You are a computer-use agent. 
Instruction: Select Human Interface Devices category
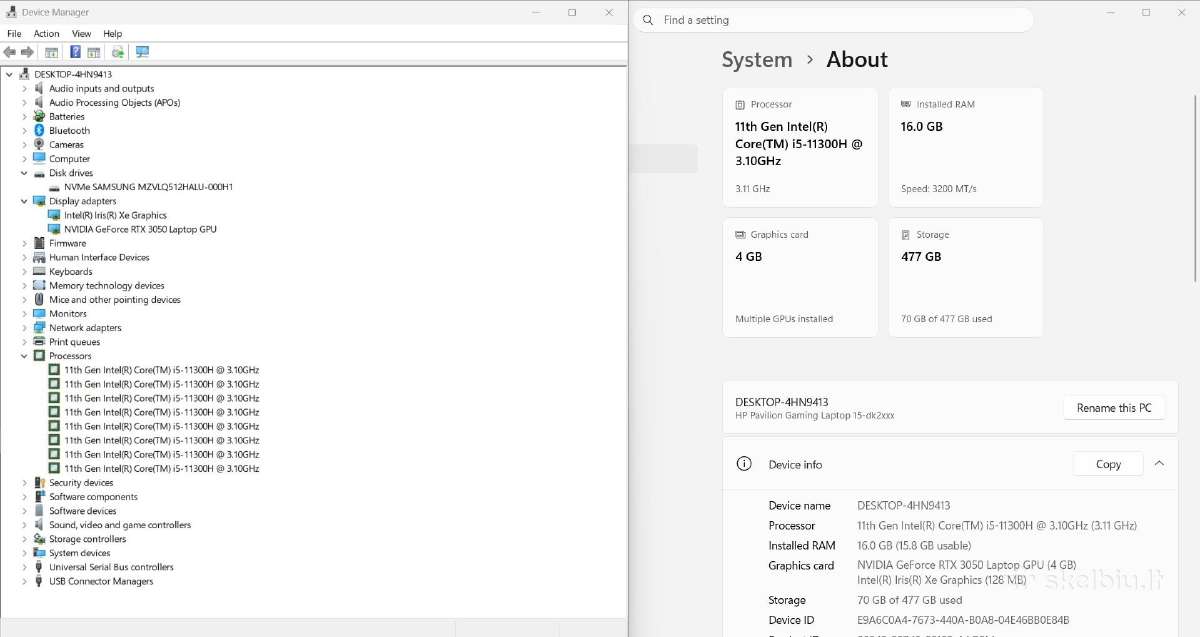click(x=99, y=258)
